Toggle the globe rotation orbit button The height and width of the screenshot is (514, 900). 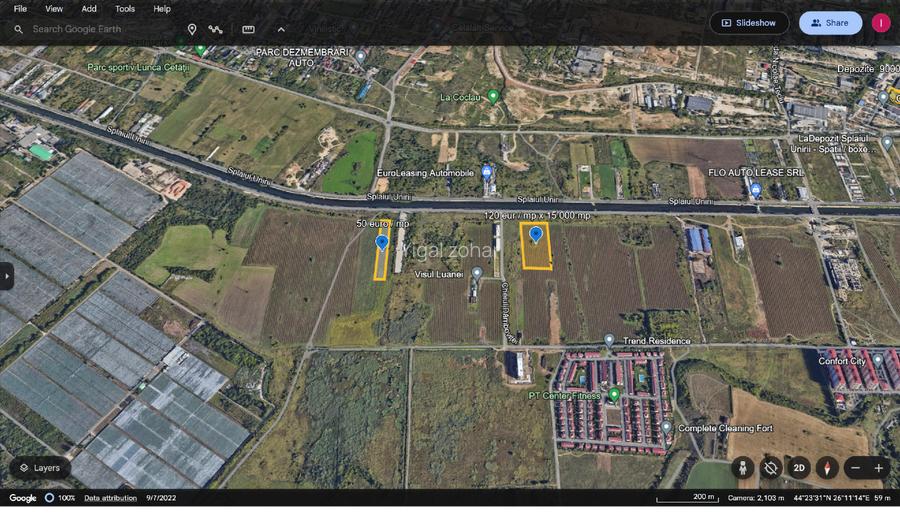pyautogui.click(x=770, y=468)
